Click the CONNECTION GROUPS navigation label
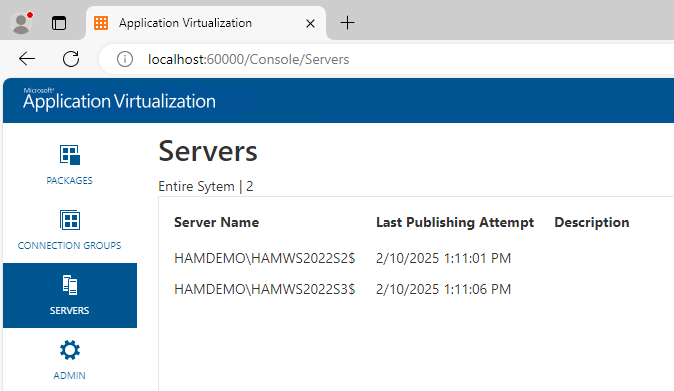Screen dimensions: 674x391 tap(70, 245)
